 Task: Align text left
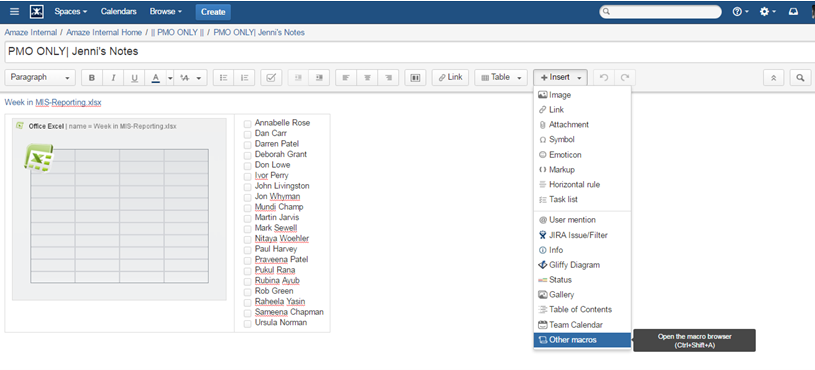pos(346,78)
